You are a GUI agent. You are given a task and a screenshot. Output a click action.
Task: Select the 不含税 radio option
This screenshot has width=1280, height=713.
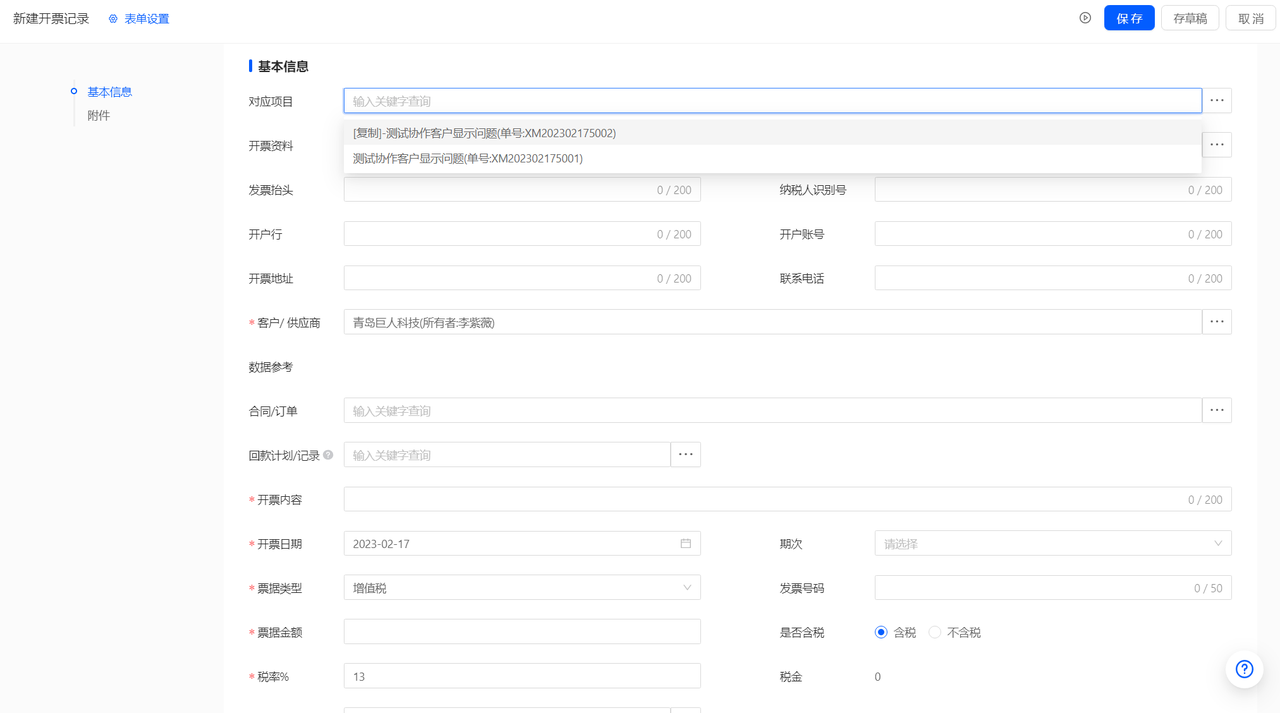tap(935, 633)
